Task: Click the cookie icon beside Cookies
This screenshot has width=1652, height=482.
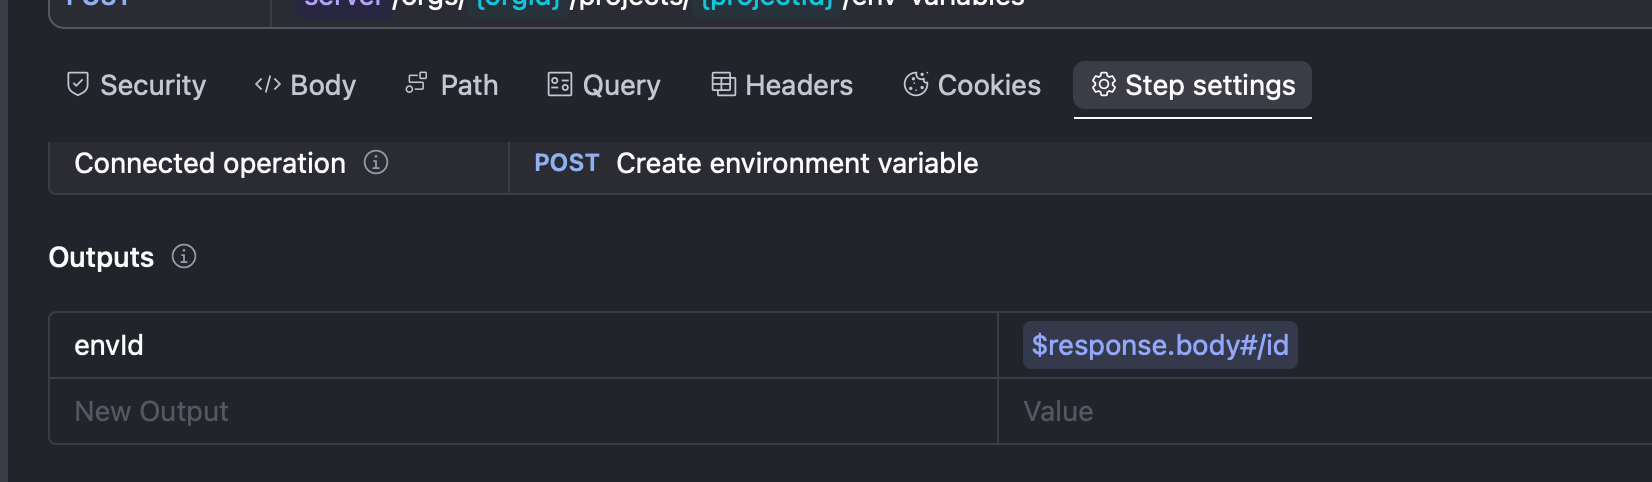Action: coord(916,84)
